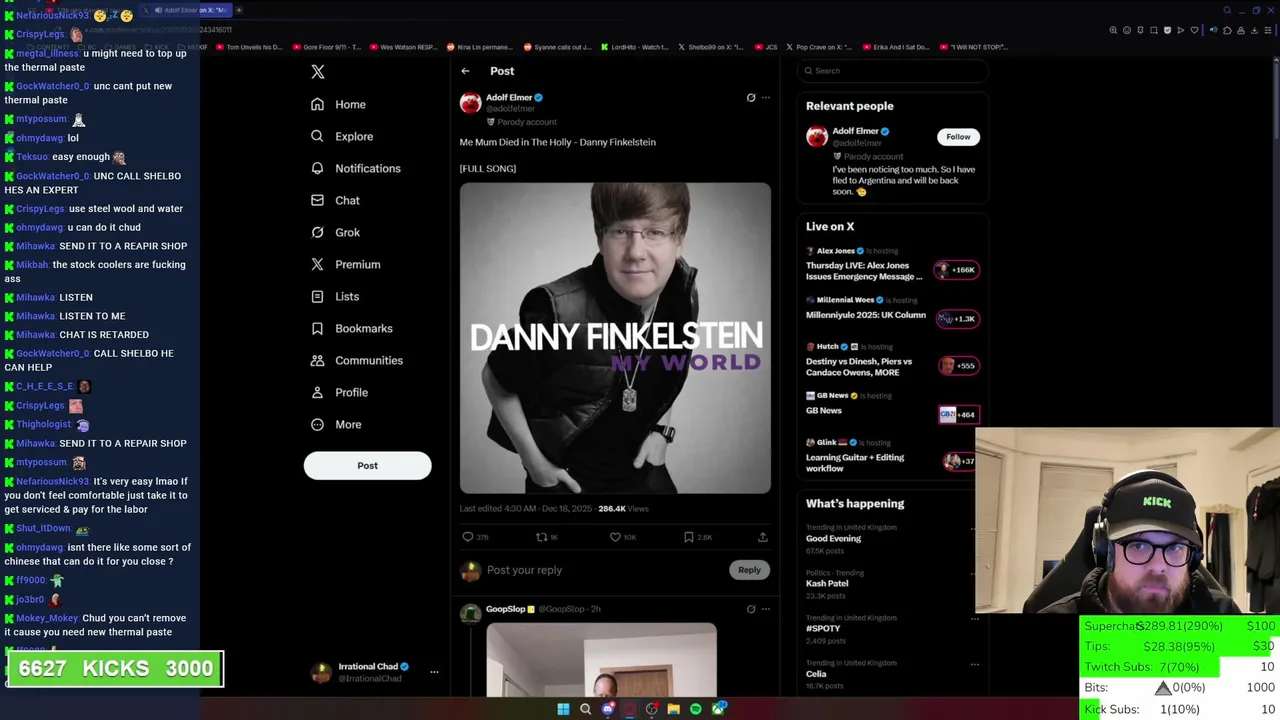The image size is (1280, 720).
Task: Open the More menu in sidebar
Action: (x=336, y=424)
